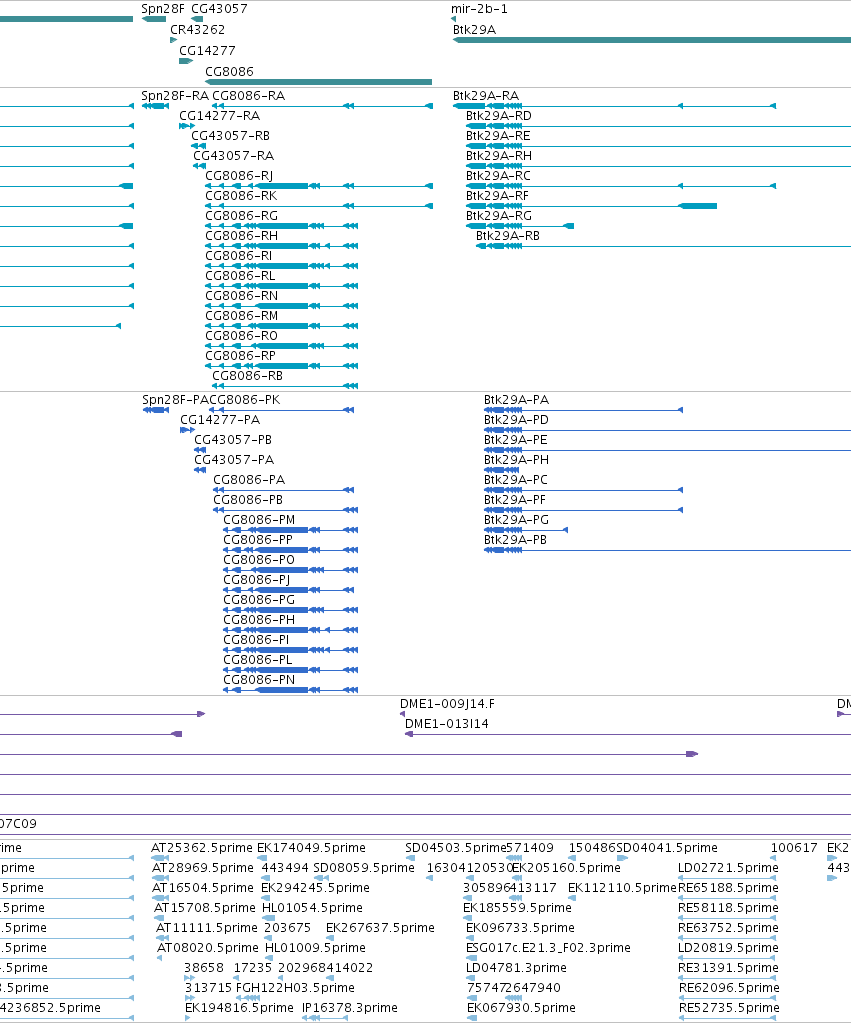Select the Btk29A-RD transcript label
Viewport: 851px width, 1023px height.
point(499,116)
